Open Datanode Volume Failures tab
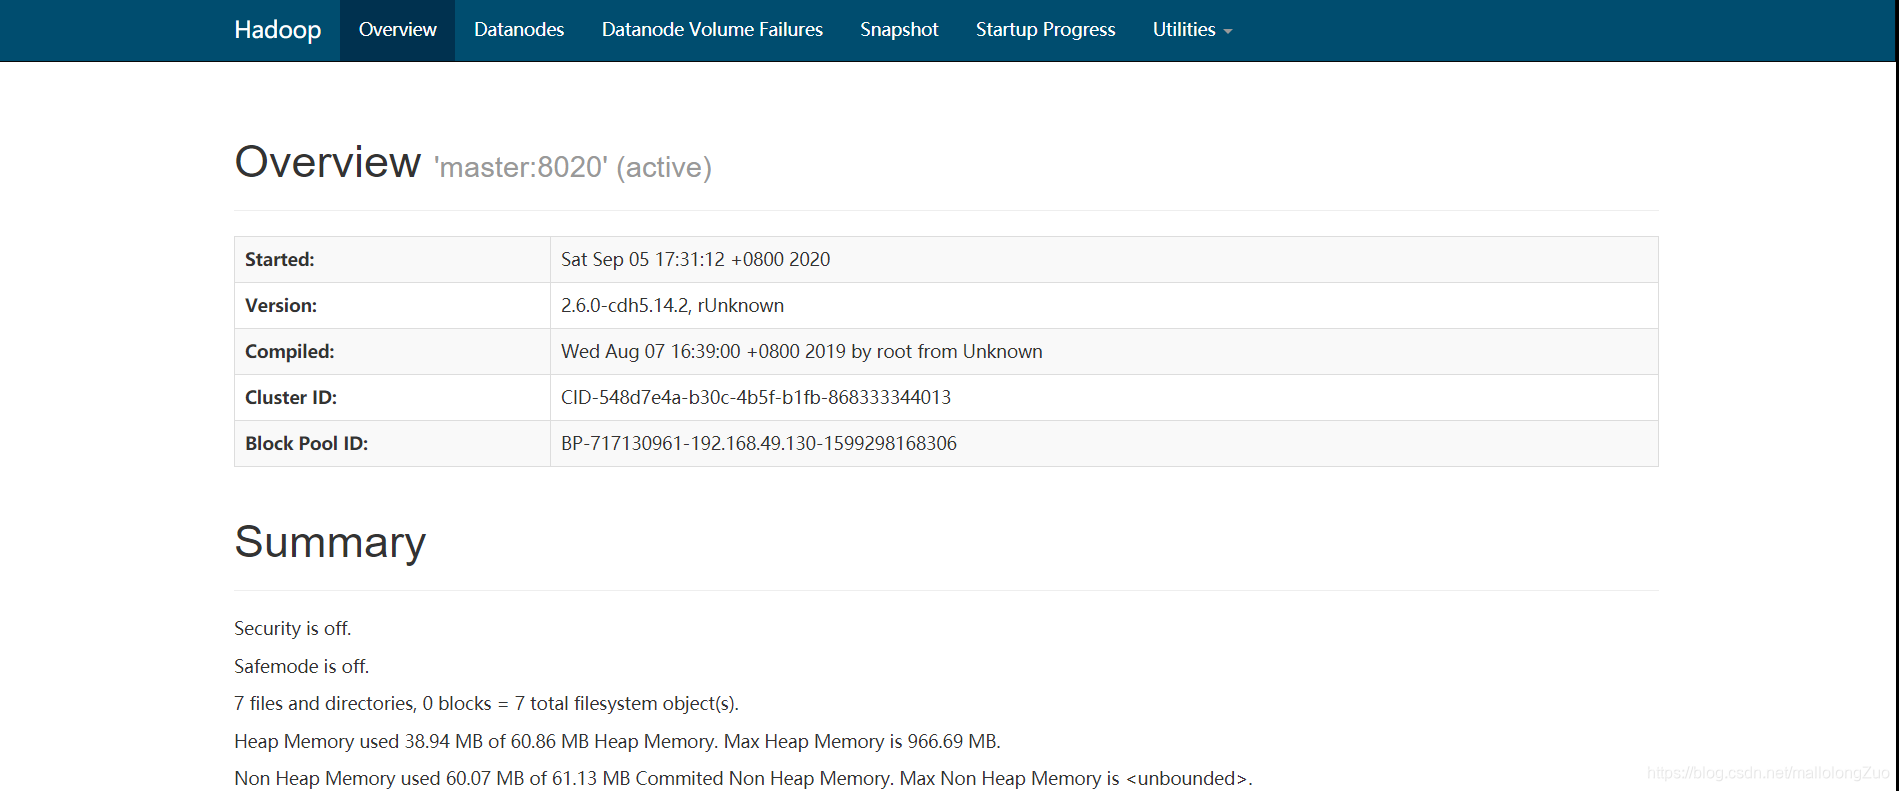The height and width of the screenshot is (791, 1899). click(x=712, y=30)
